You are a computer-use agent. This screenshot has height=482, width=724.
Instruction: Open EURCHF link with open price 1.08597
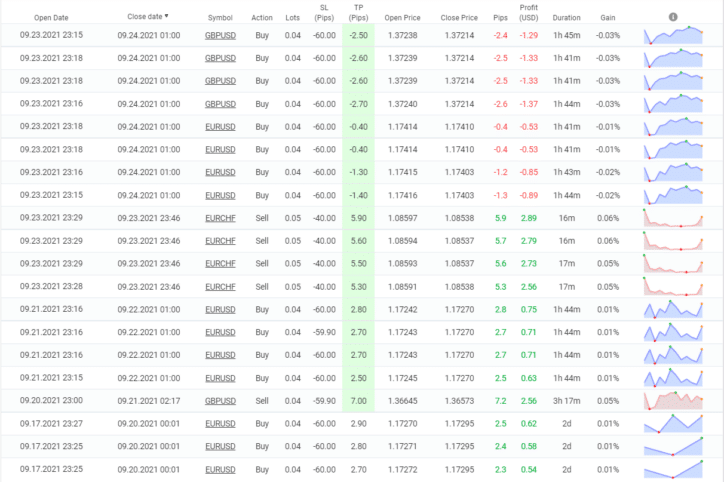pos(220,218)
